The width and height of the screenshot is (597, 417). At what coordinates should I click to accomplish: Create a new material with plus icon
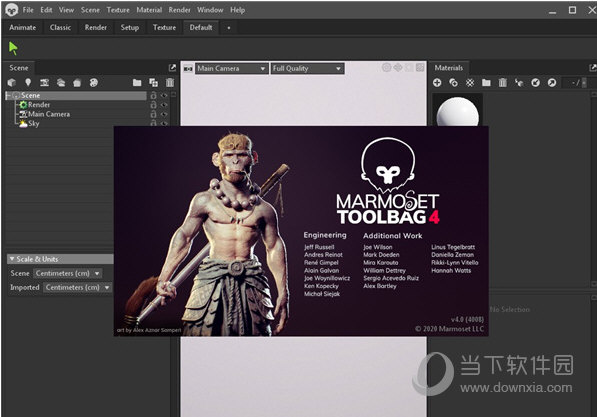pos(437,83)
